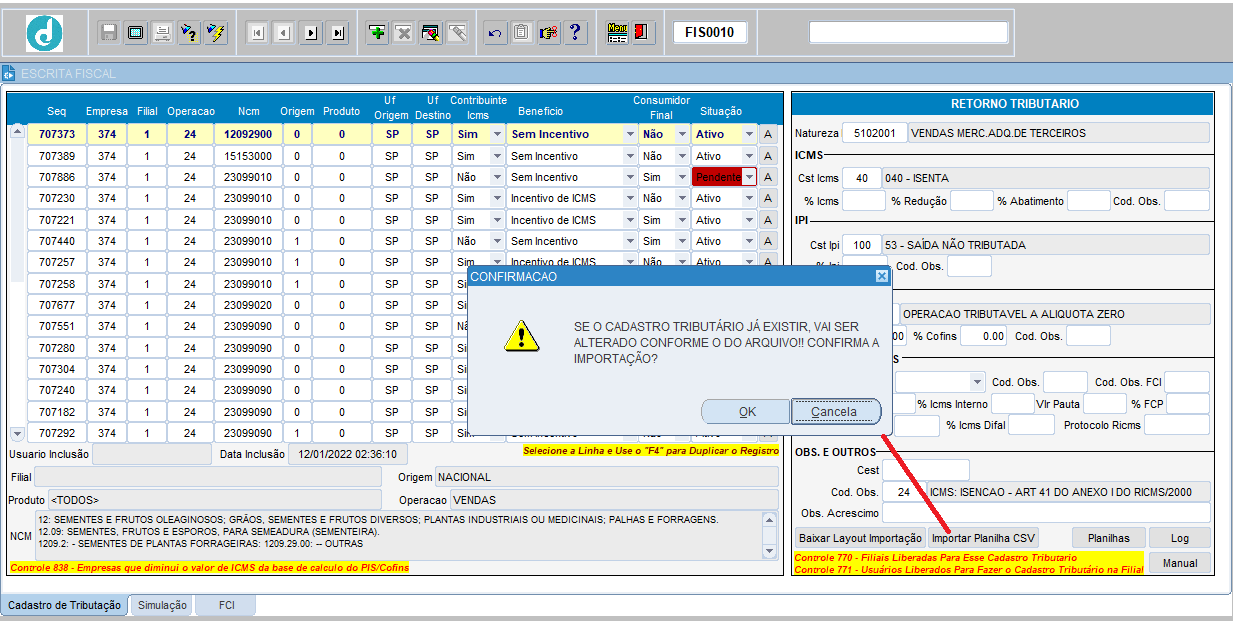Click the Undo arrow toolbar icon
The width and height of the screenshot is (1233, 621).
495,33
